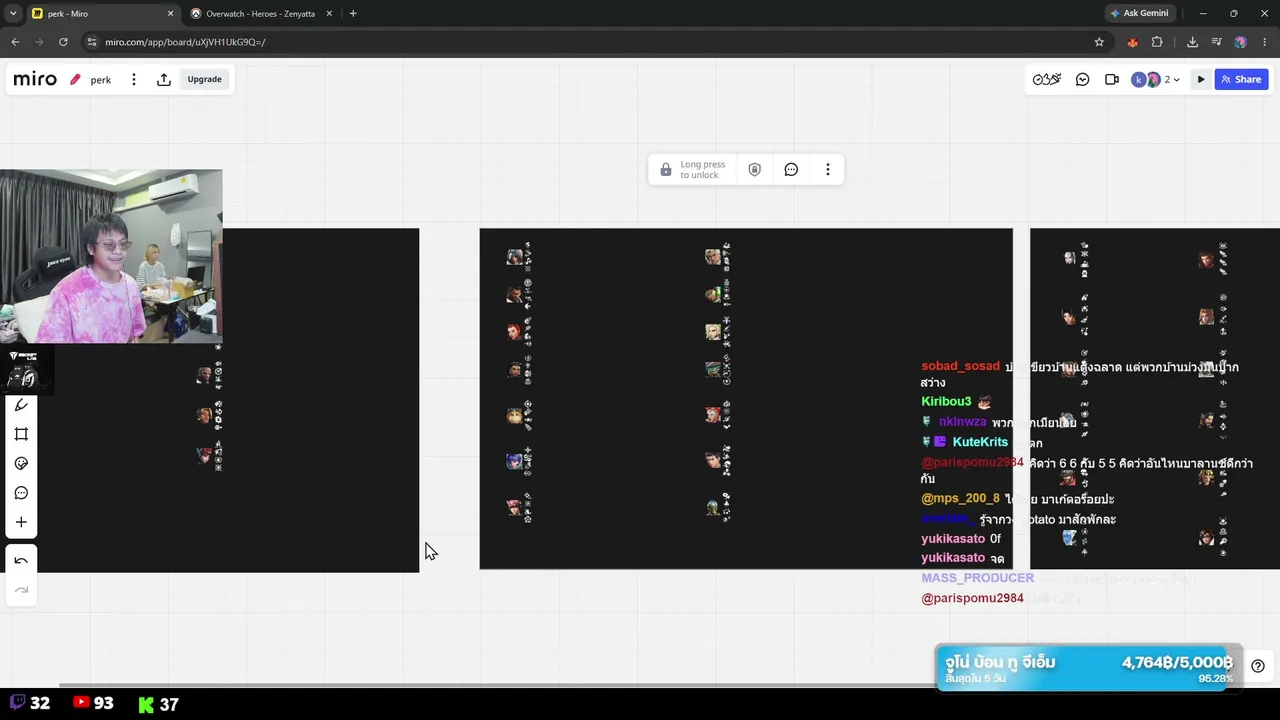Undo the last board action
The width and height of the screenshot is (1280, 720).
click(21, 561)
